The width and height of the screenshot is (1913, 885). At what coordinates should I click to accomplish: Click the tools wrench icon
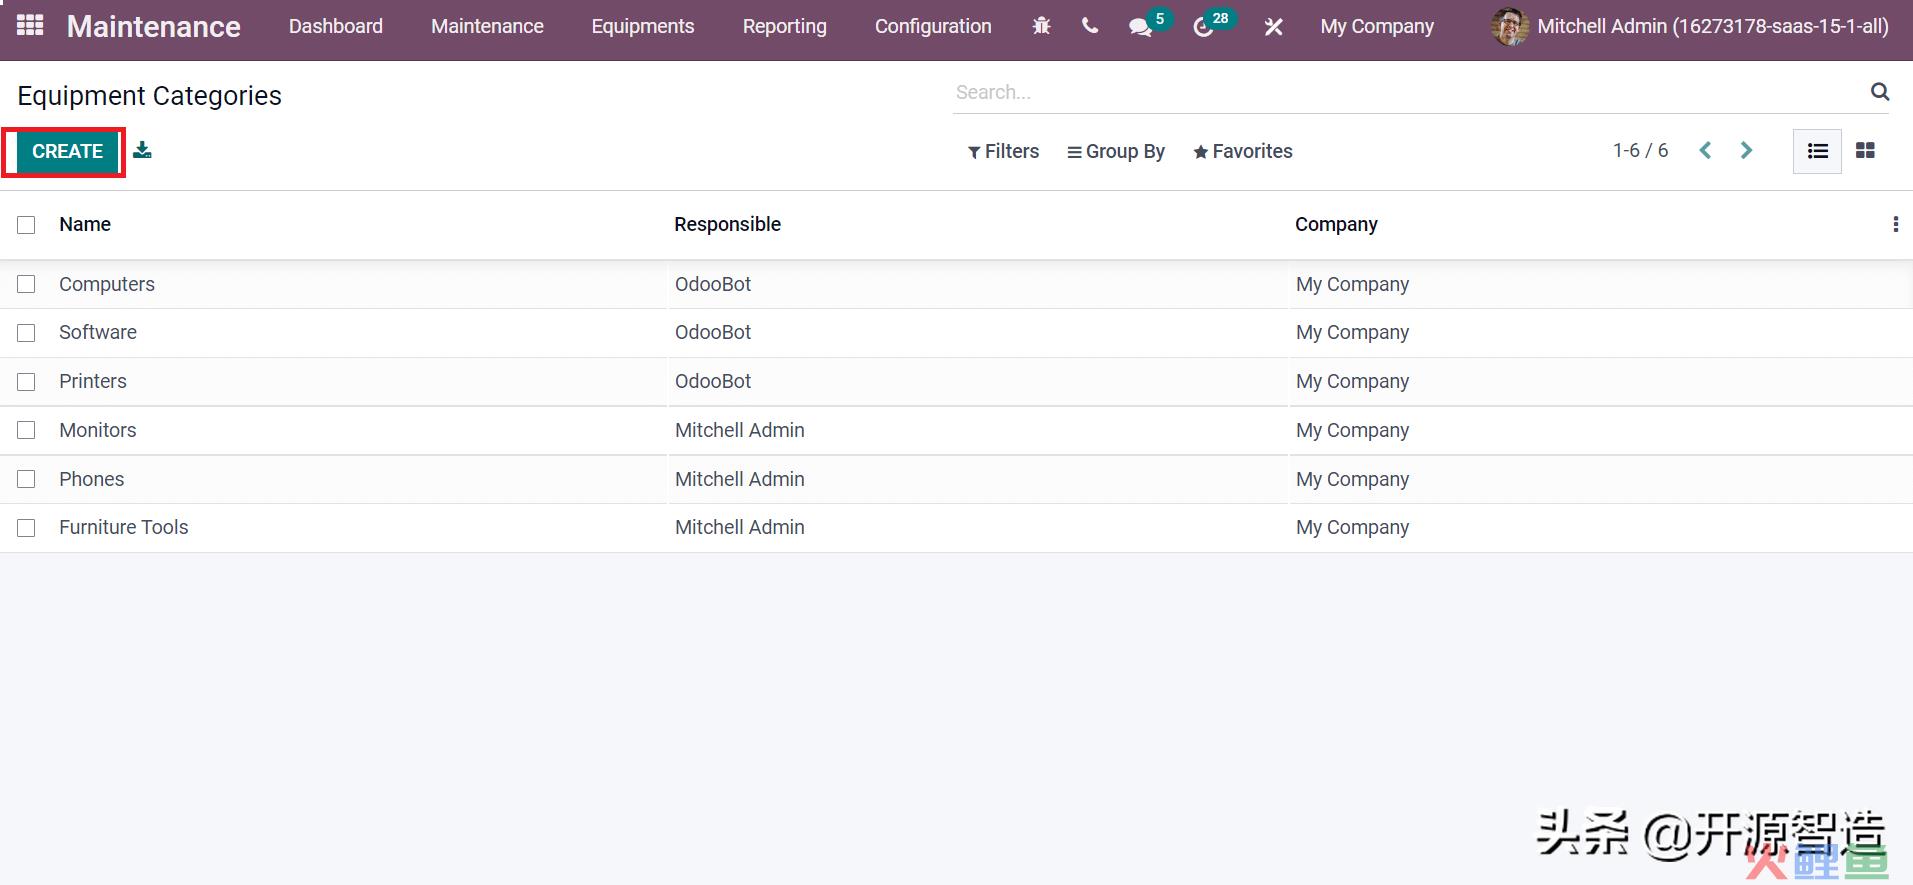click(1273, 27)
